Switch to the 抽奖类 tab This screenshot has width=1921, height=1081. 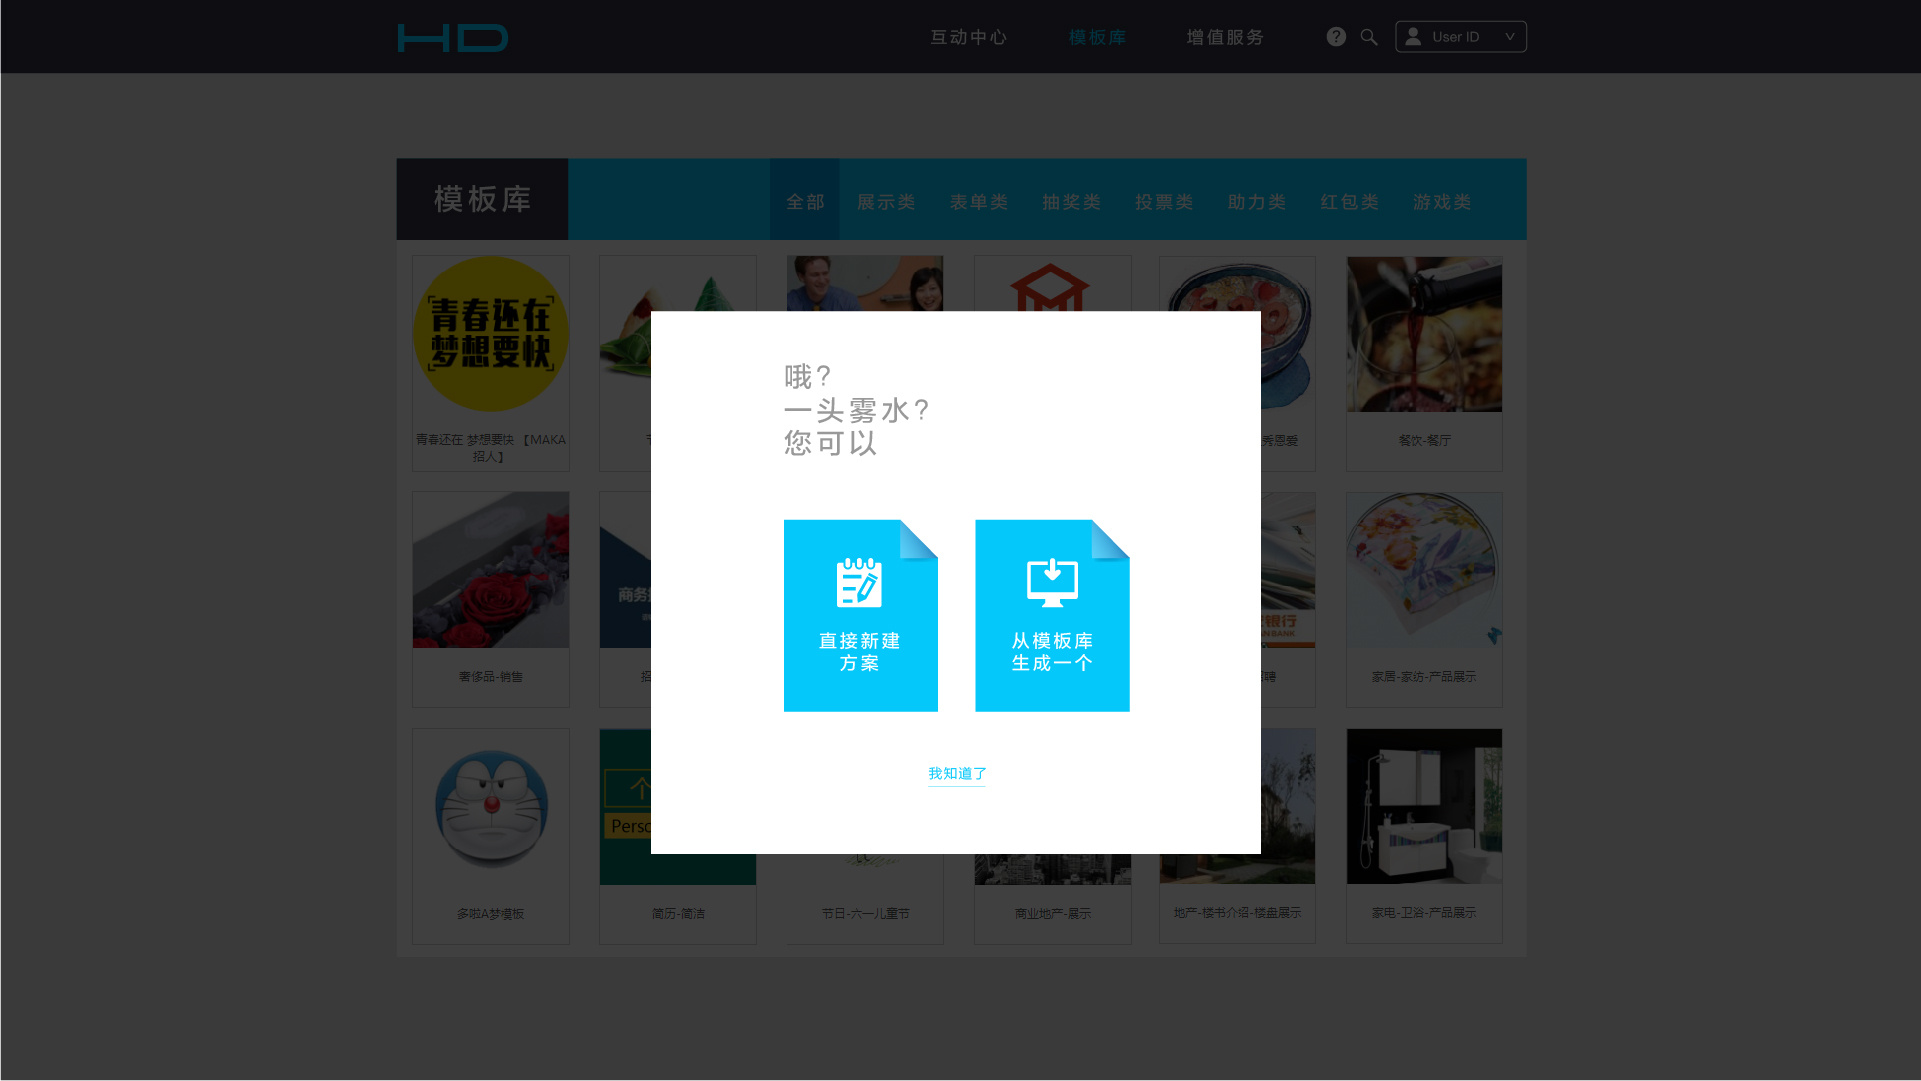pos(1071,202)
